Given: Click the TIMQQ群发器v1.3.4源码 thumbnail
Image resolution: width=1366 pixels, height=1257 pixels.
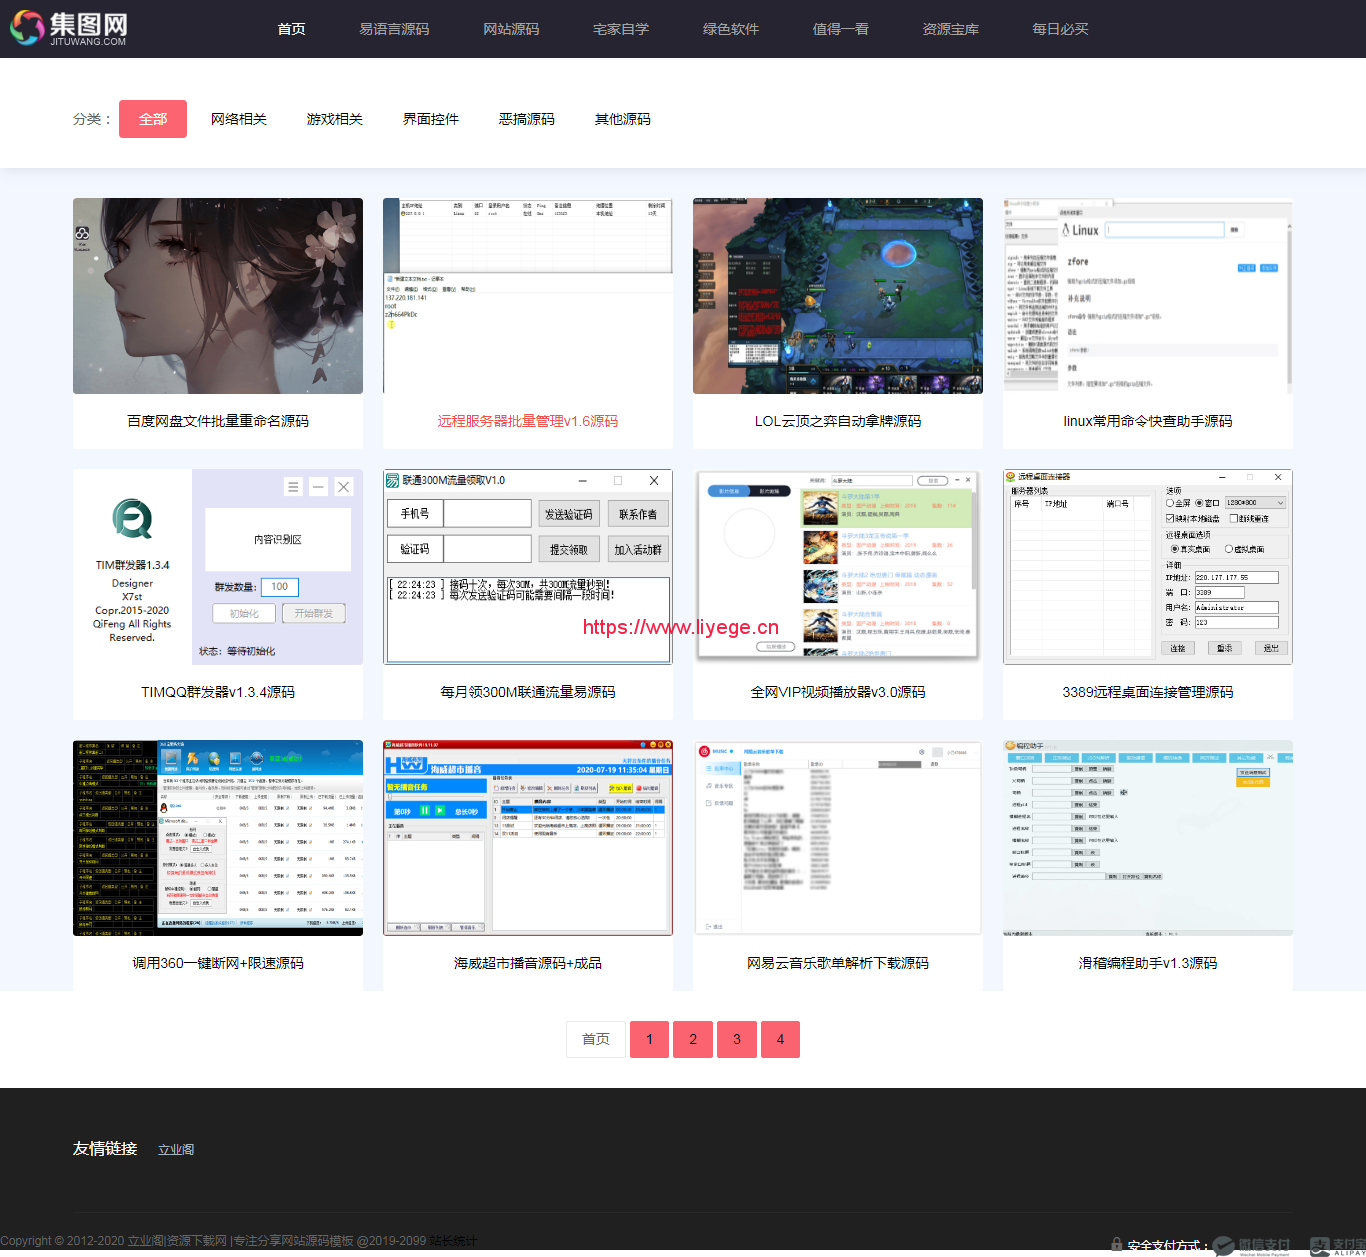Looking at the screenshot, I should tap(218, 567).
